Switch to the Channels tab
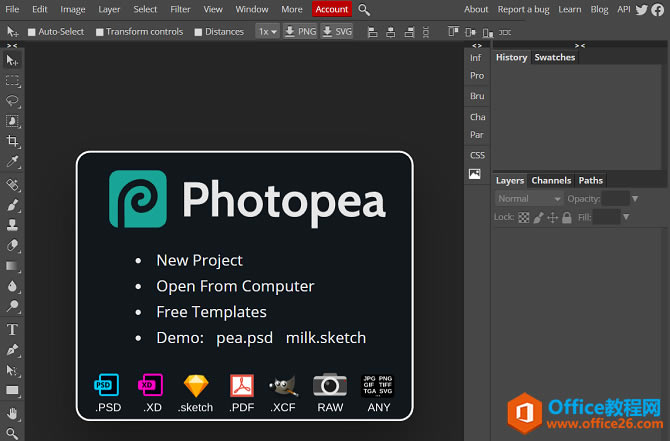670x441 pixels. [551, 180]
